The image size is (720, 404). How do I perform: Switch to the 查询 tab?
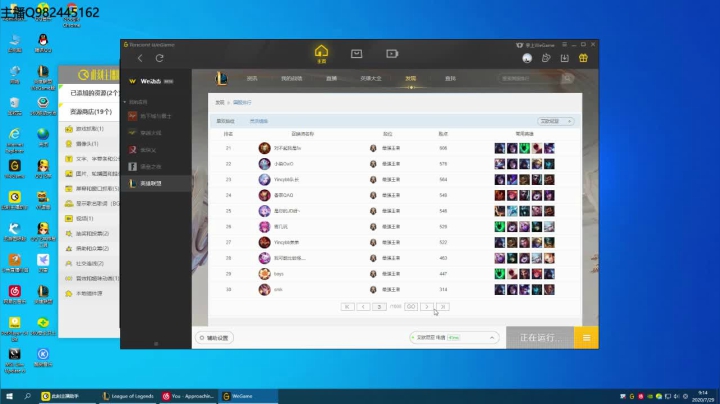tap(450, 79)
